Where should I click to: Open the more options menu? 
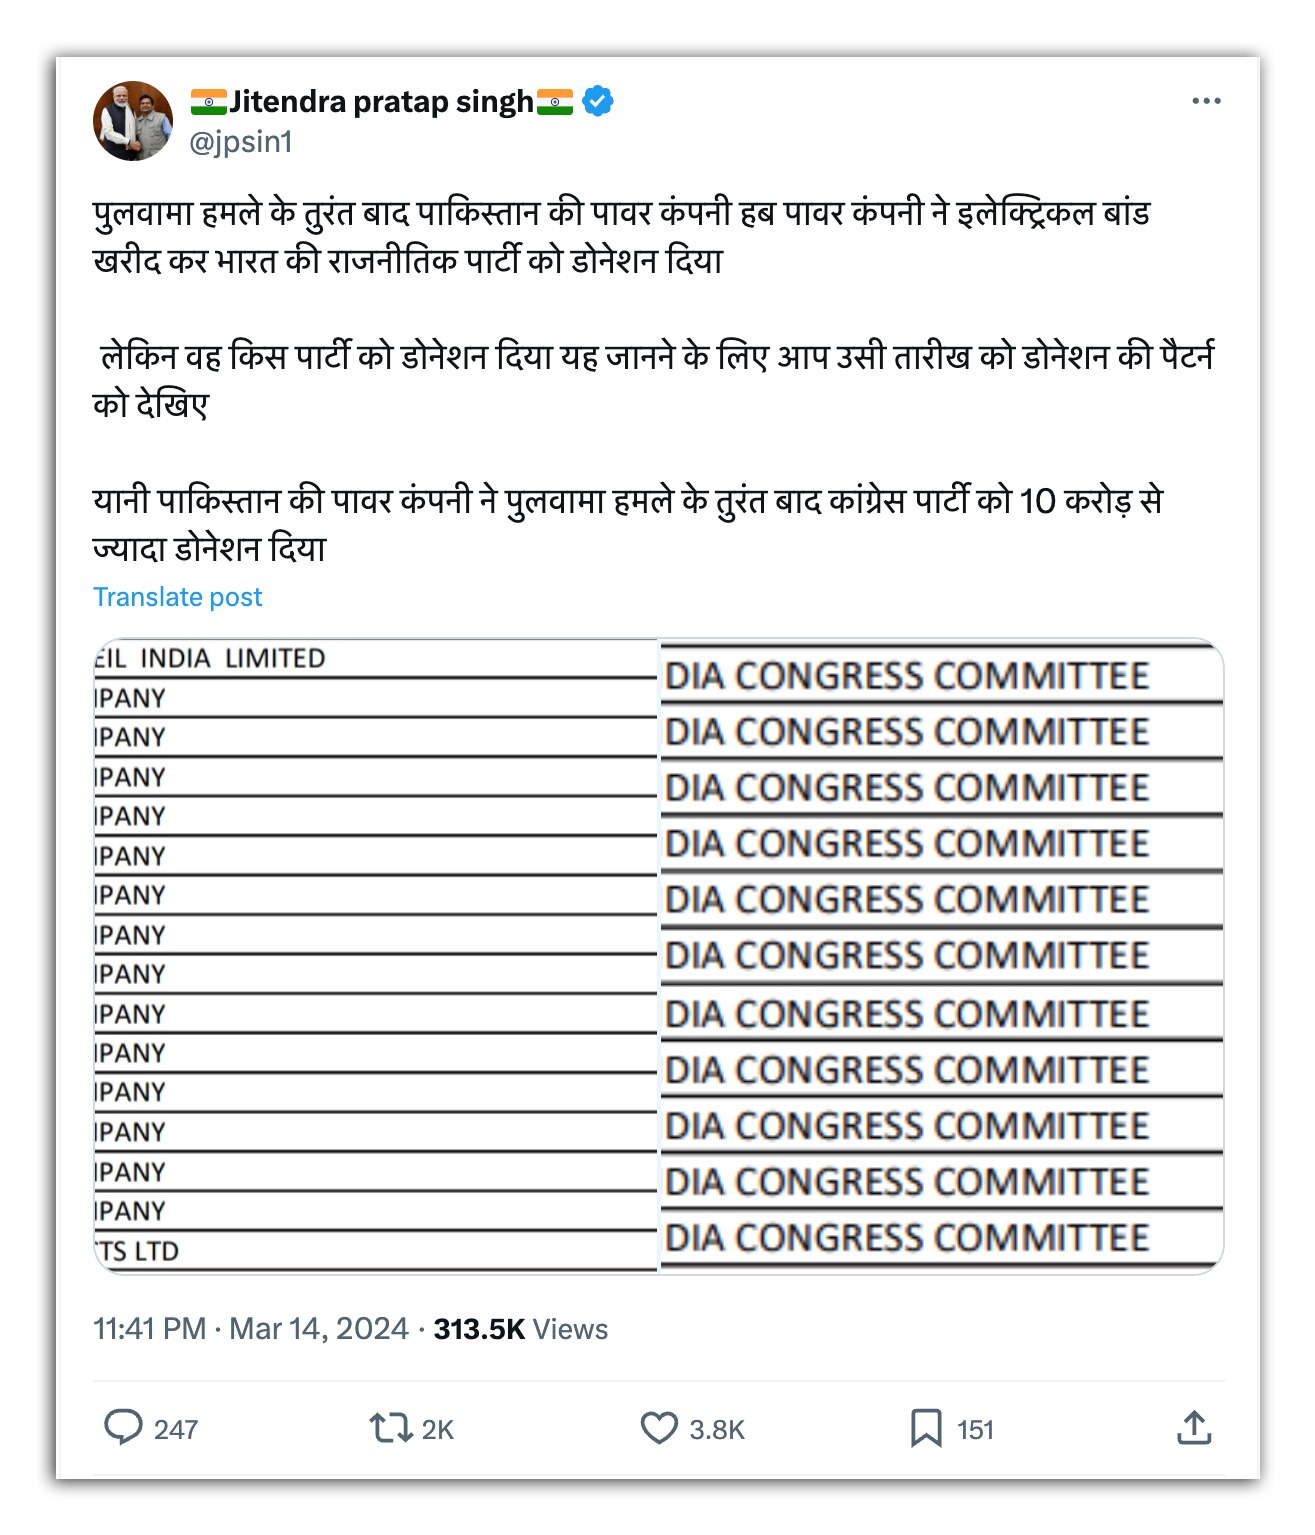point(1207,100)
